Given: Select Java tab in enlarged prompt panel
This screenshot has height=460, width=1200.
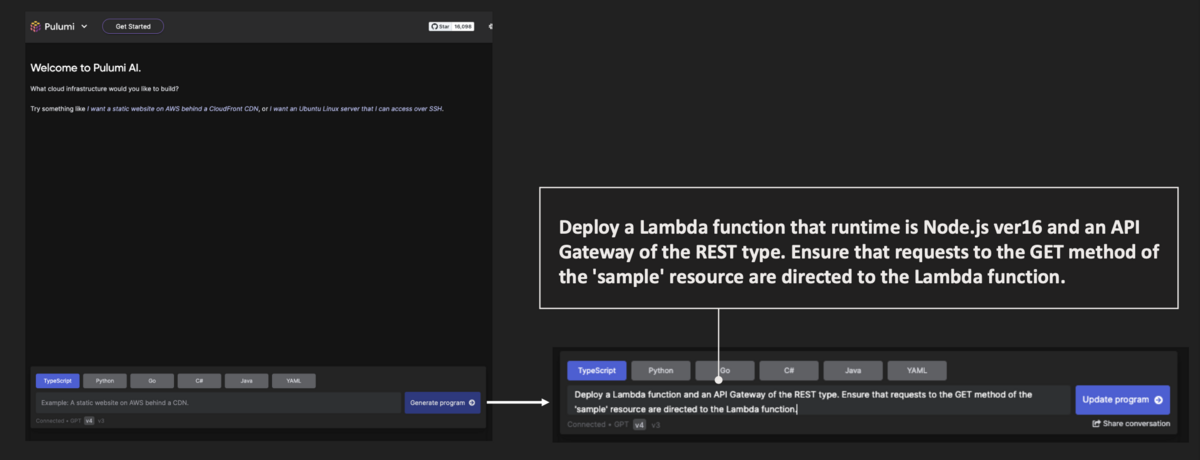Looking at the screenshot, I should (x=853, y=370).
